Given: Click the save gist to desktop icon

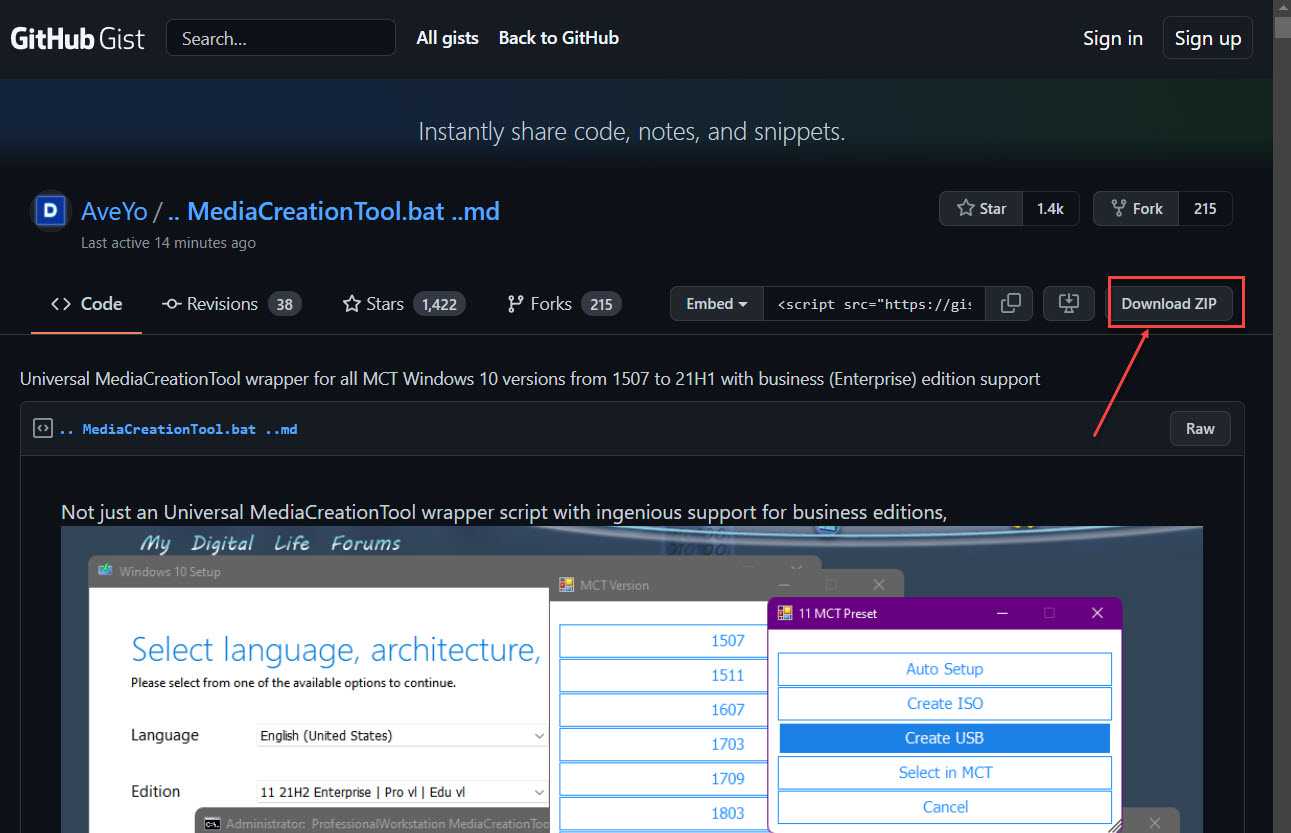Looking at the screenshot, I should coord(1068,304).
